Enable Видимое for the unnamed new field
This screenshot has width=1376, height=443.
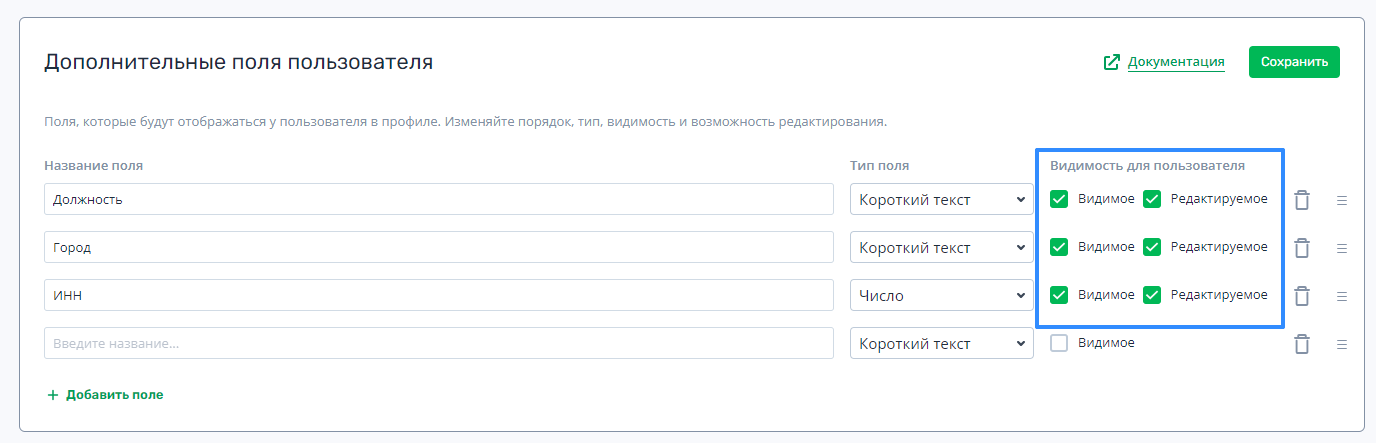point(1059,343)
